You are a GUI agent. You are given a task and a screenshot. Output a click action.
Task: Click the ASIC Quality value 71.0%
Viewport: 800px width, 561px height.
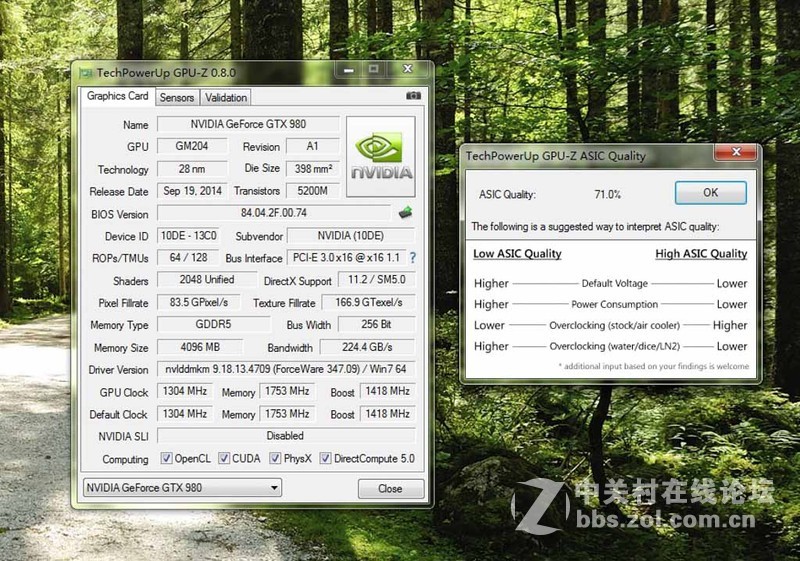pyautogui.click(x=607, y=194)
